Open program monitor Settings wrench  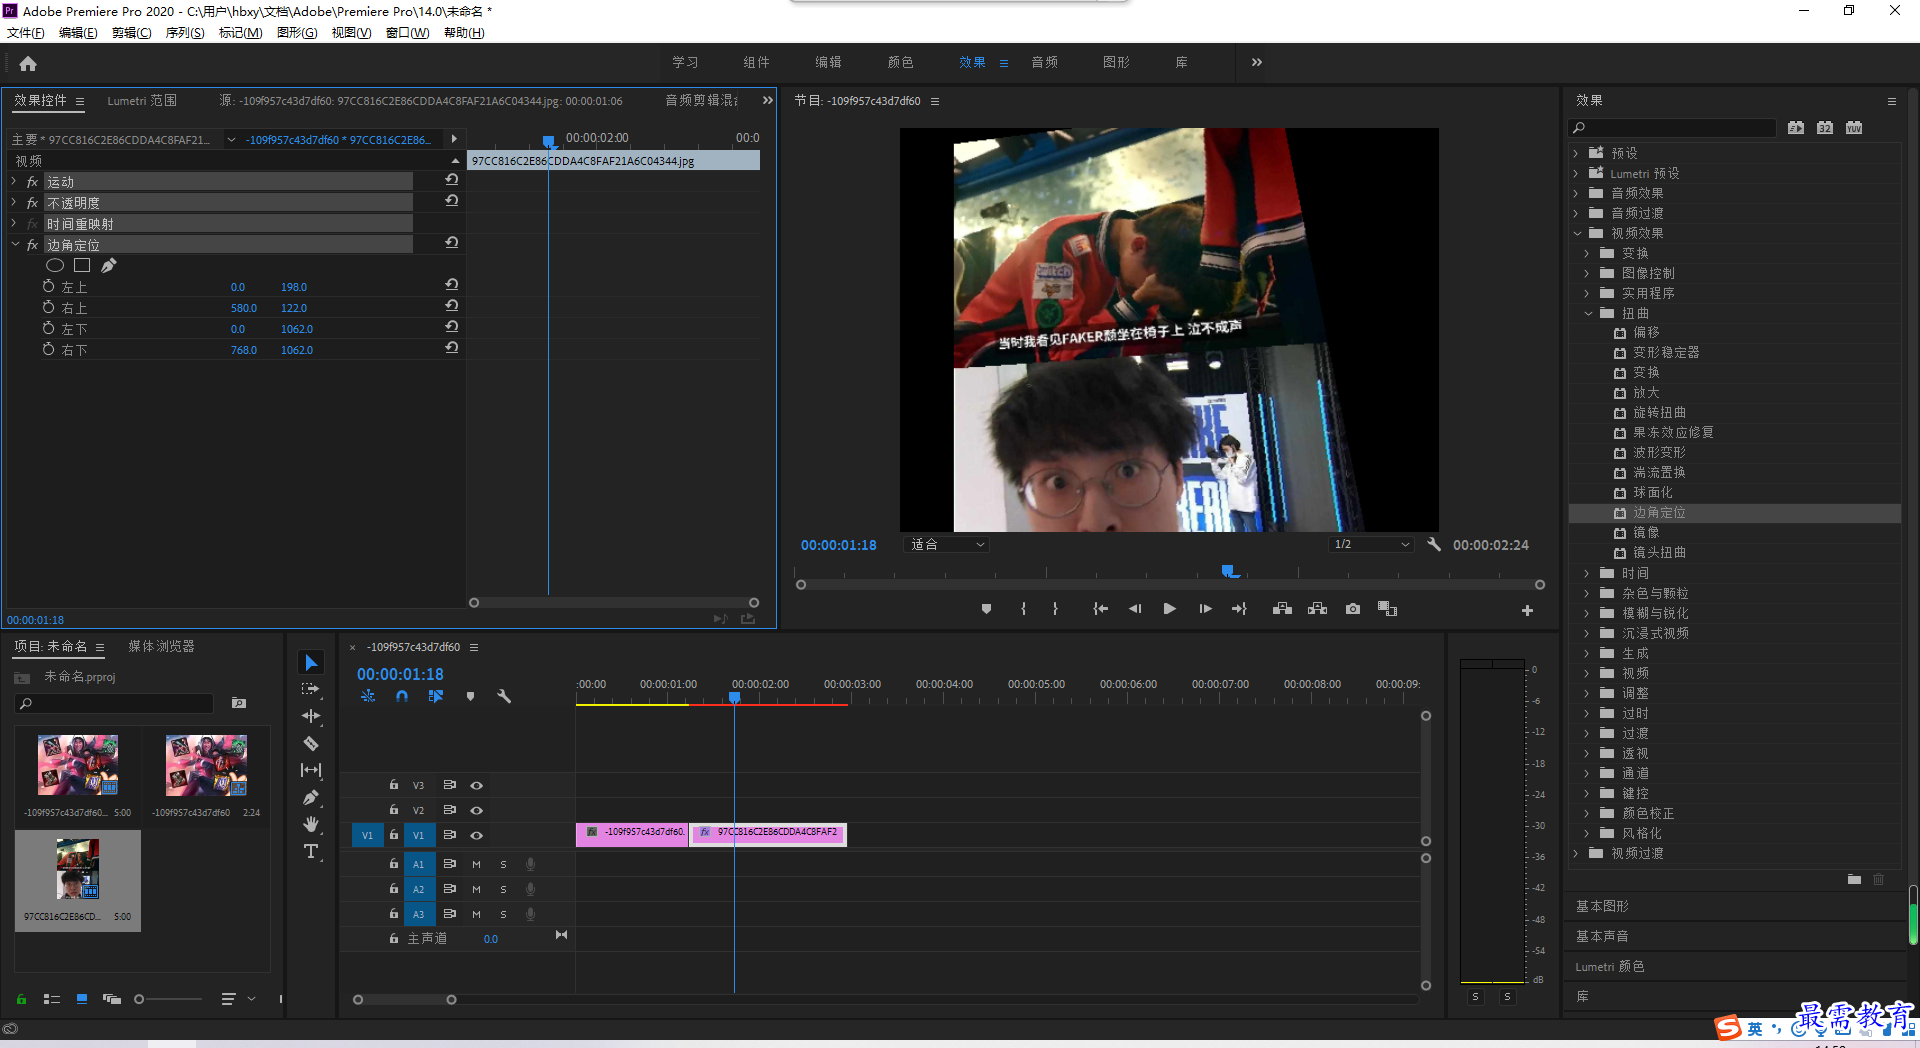(1434, 544)
